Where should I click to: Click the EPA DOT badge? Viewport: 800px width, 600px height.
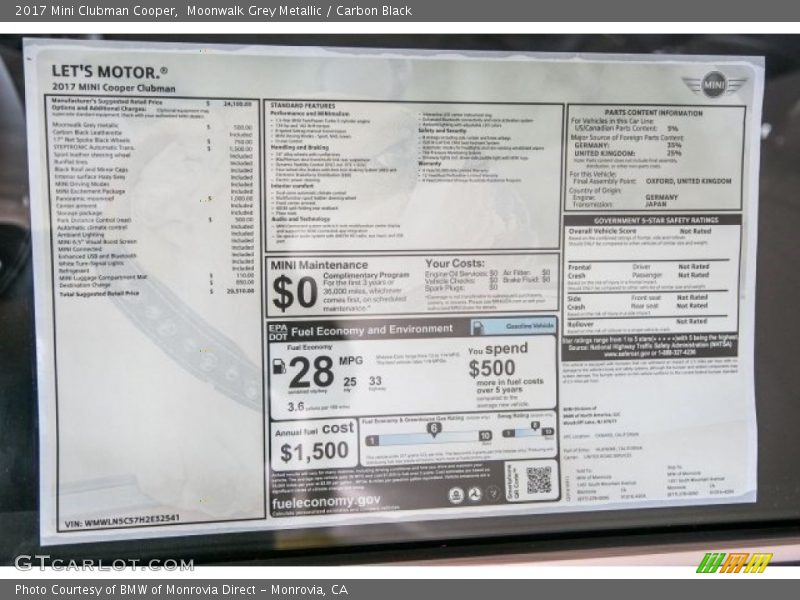(278, 329)
